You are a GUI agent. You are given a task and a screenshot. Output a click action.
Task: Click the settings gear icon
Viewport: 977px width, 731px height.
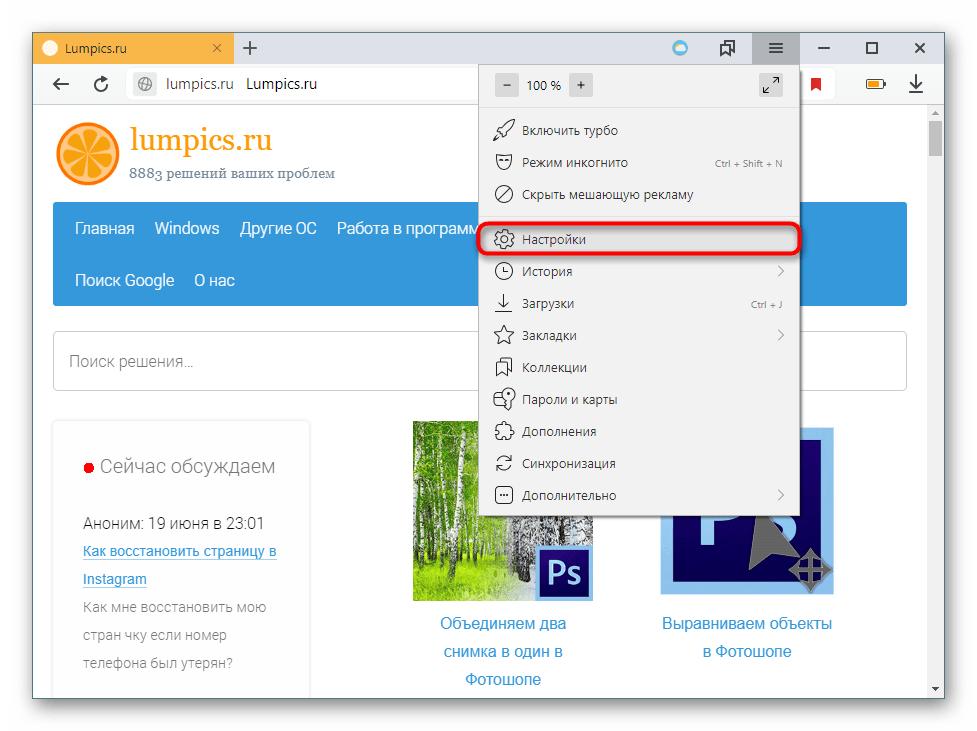click(x=503, y=239)
